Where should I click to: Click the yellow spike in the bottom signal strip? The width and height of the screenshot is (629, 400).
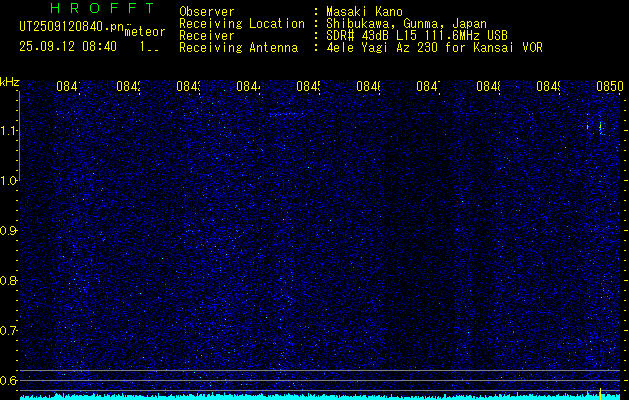tap(600, 394)
